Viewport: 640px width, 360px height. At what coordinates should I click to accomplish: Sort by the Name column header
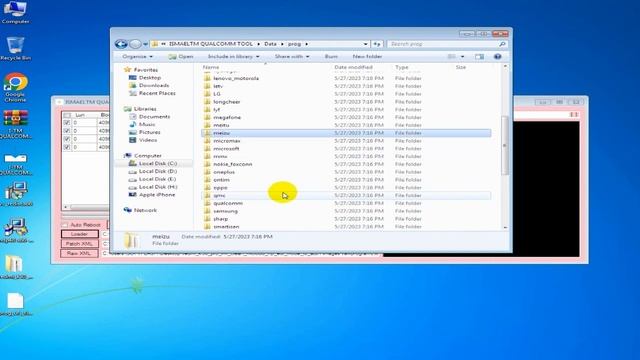(x=211, y=67)
